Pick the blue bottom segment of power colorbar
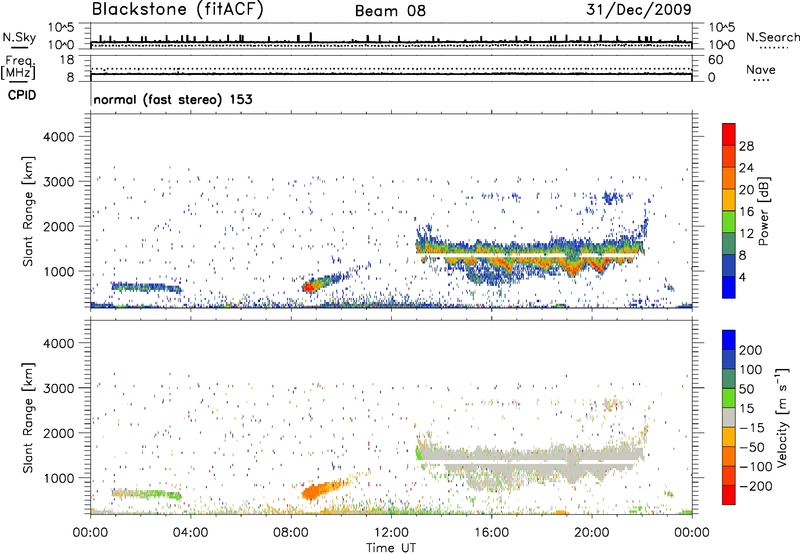 click(729, 287)
